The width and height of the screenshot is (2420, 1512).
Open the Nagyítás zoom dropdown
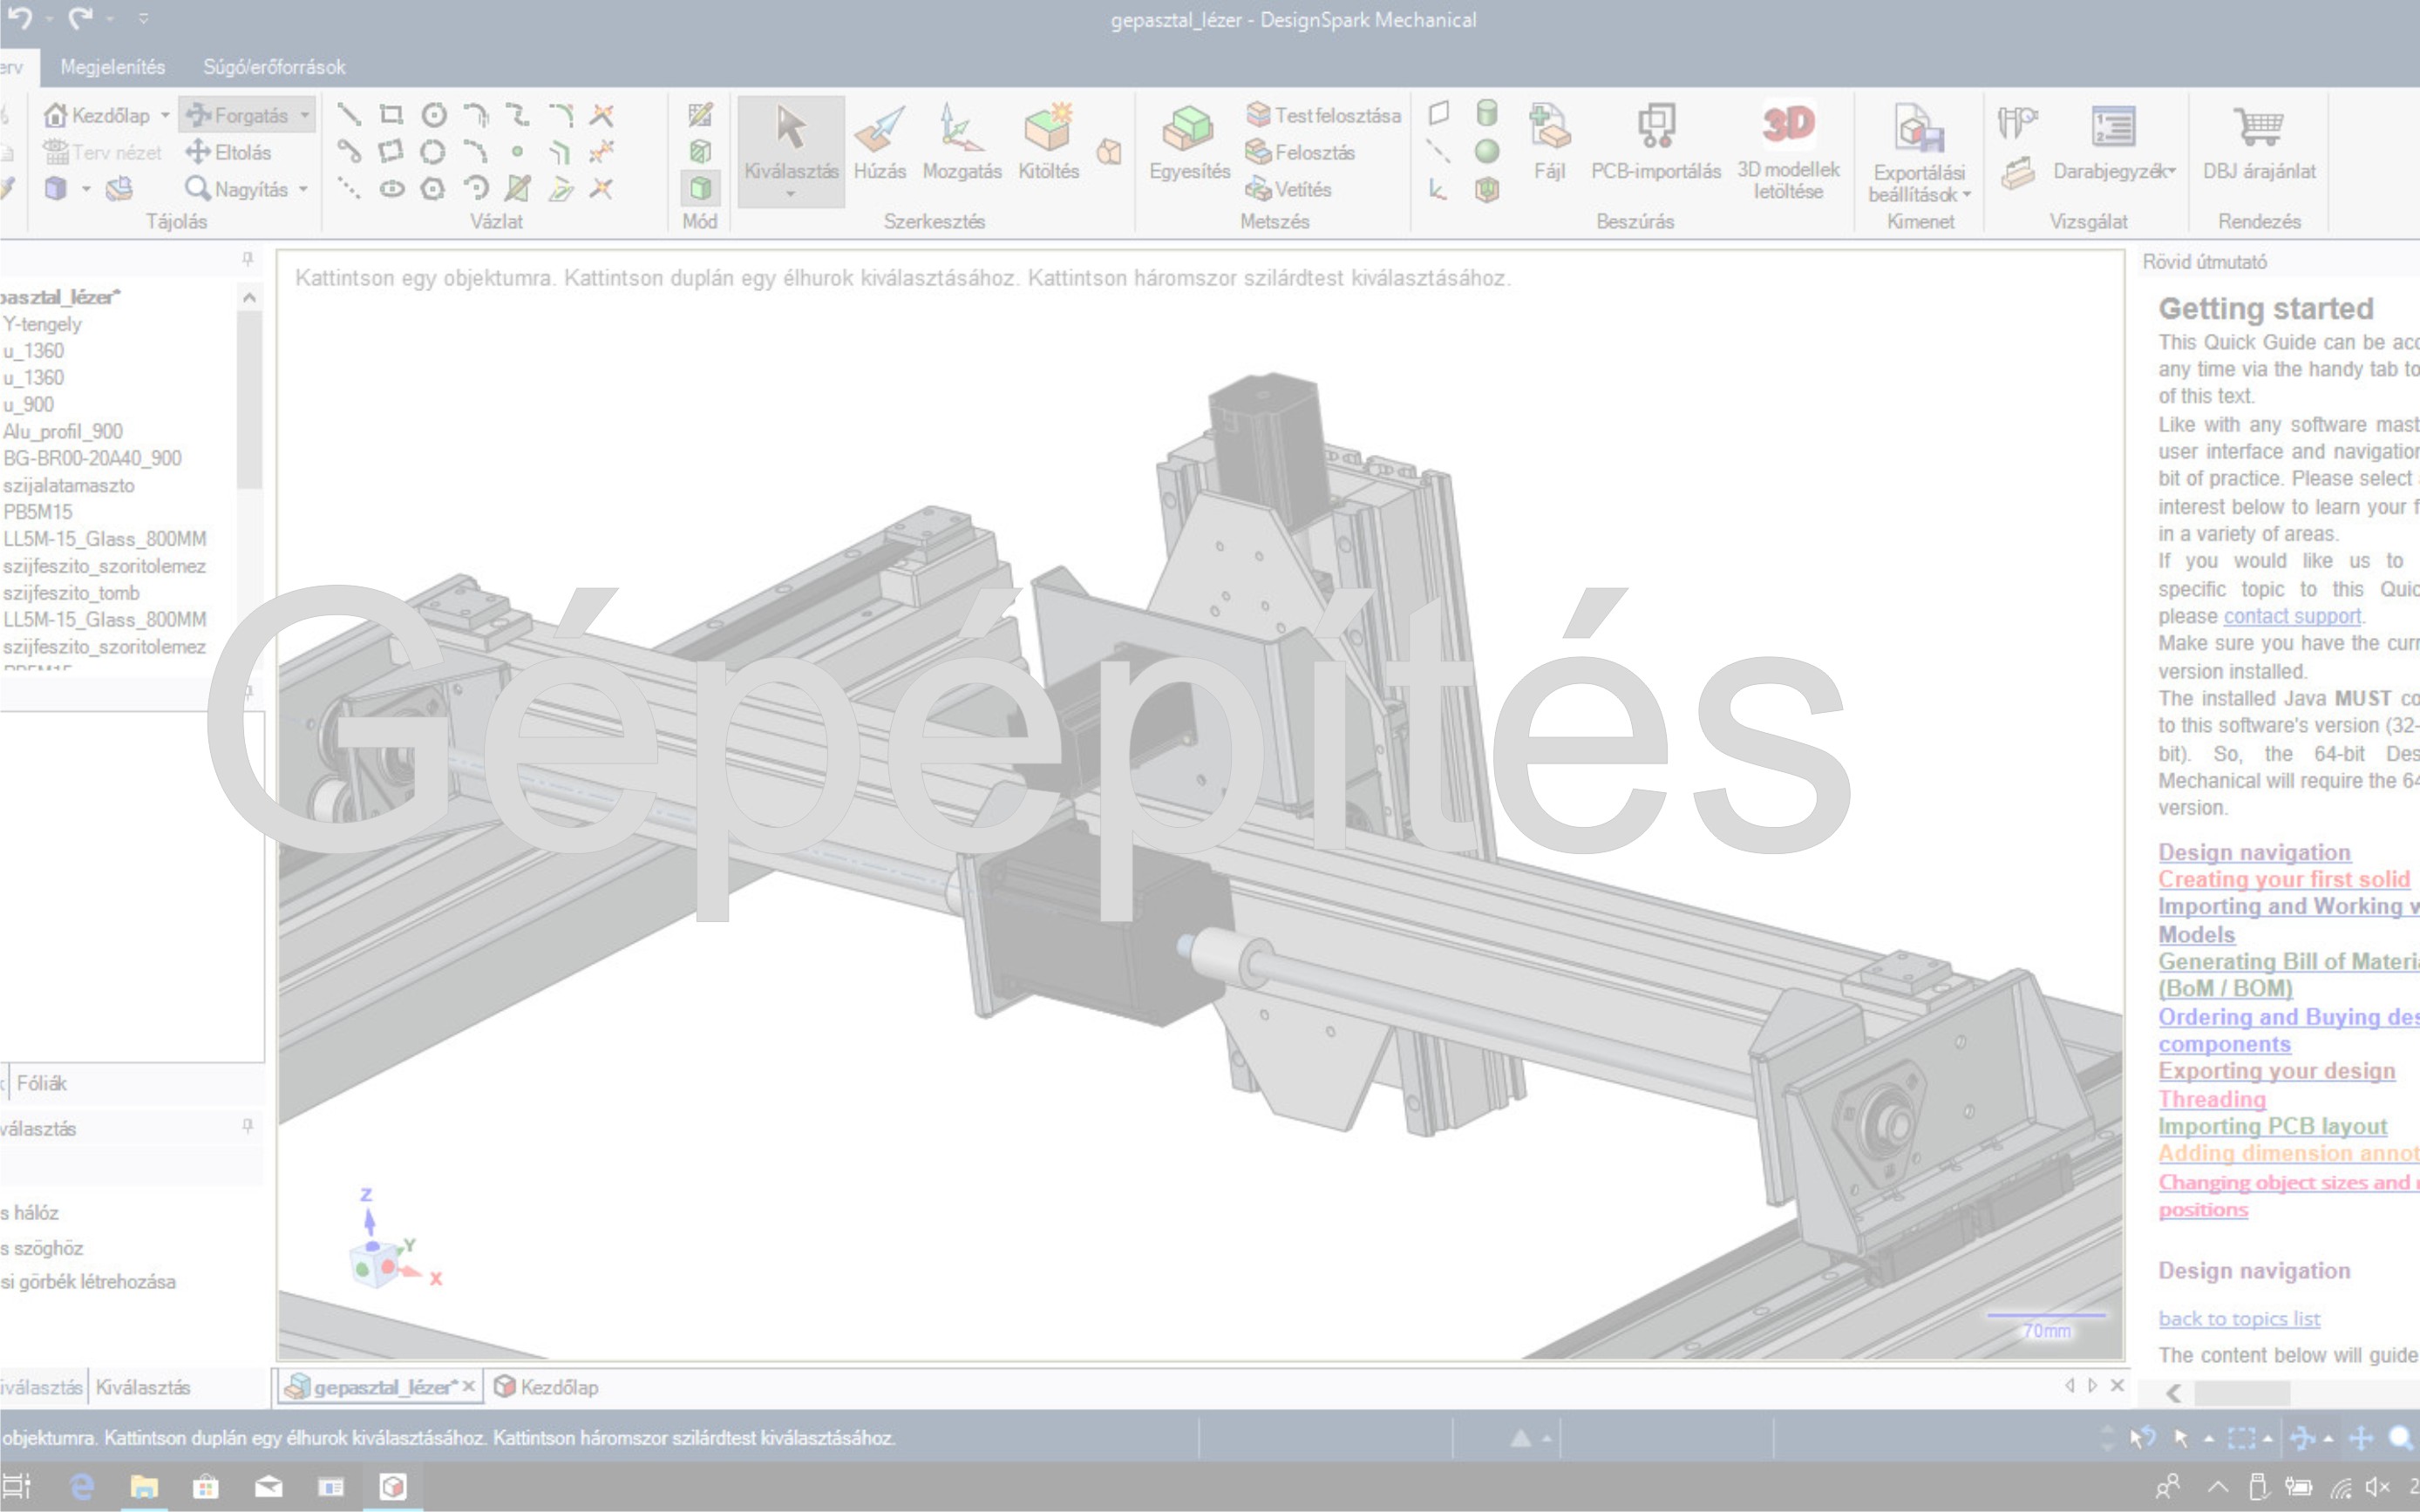coord(303,189)
